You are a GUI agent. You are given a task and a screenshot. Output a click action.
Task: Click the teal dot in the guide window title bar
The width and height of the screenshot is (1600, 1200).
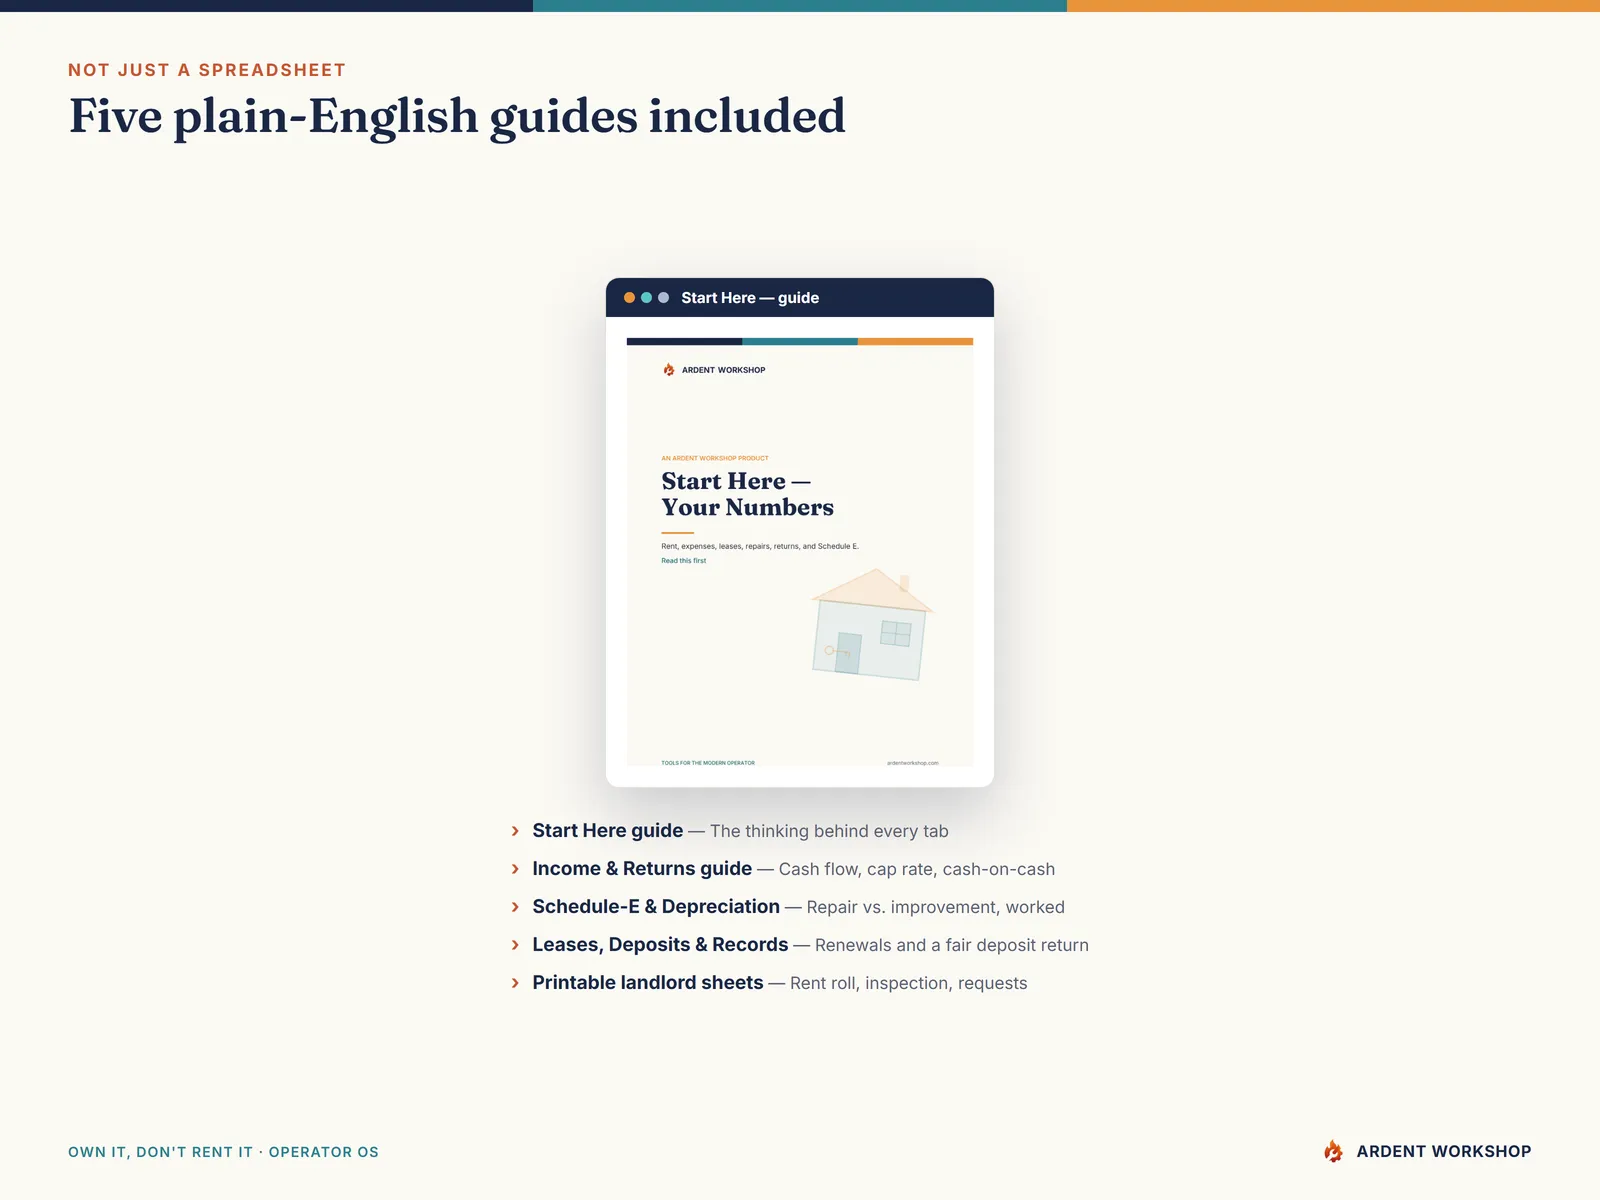[x=646, y=298]
